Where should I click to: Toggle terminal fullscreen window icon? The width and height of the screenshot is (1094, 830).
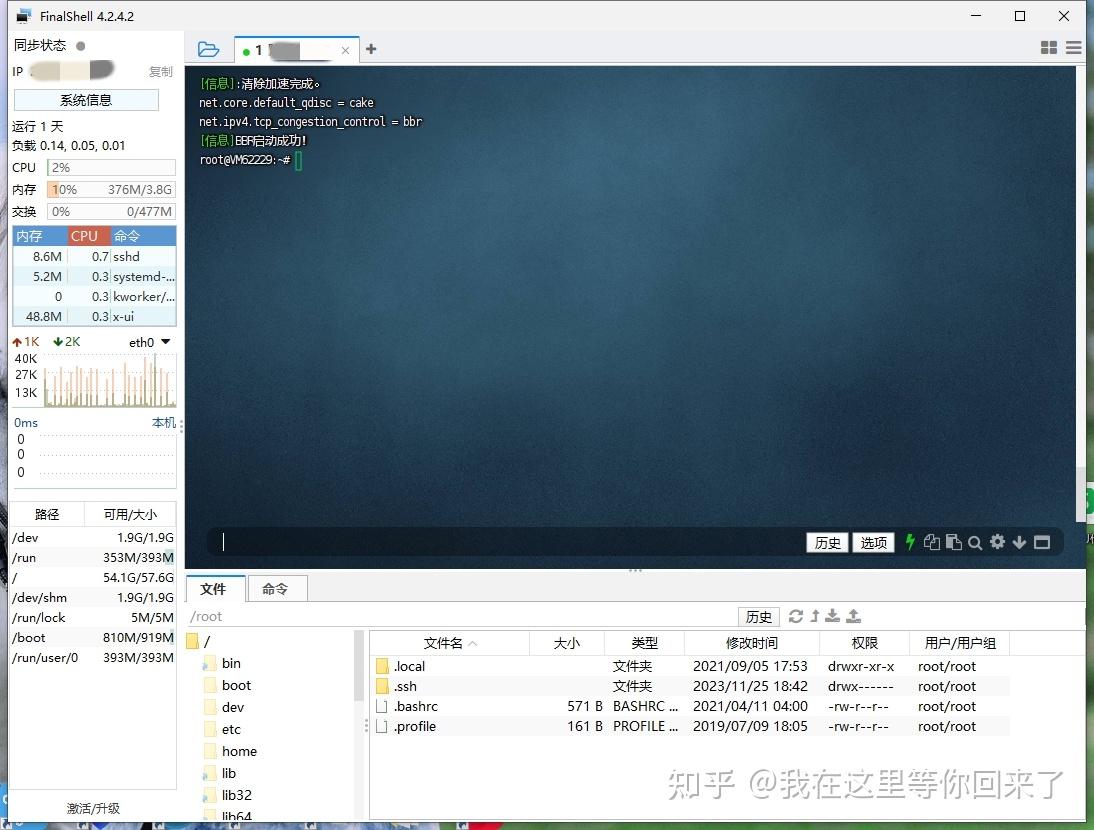(x=1042, y=543)
